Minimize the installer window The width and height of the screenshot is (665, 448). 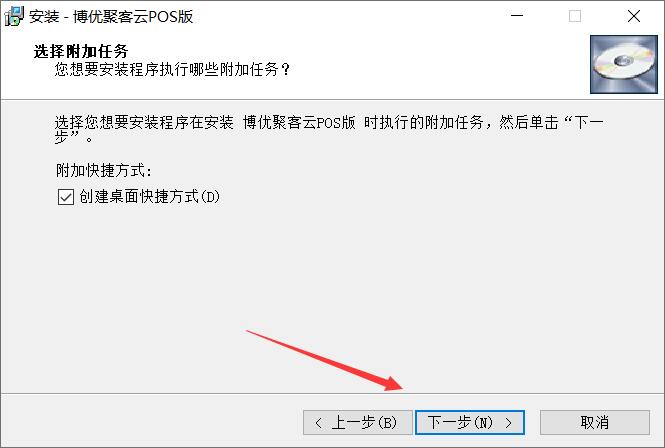click(517, 16)
